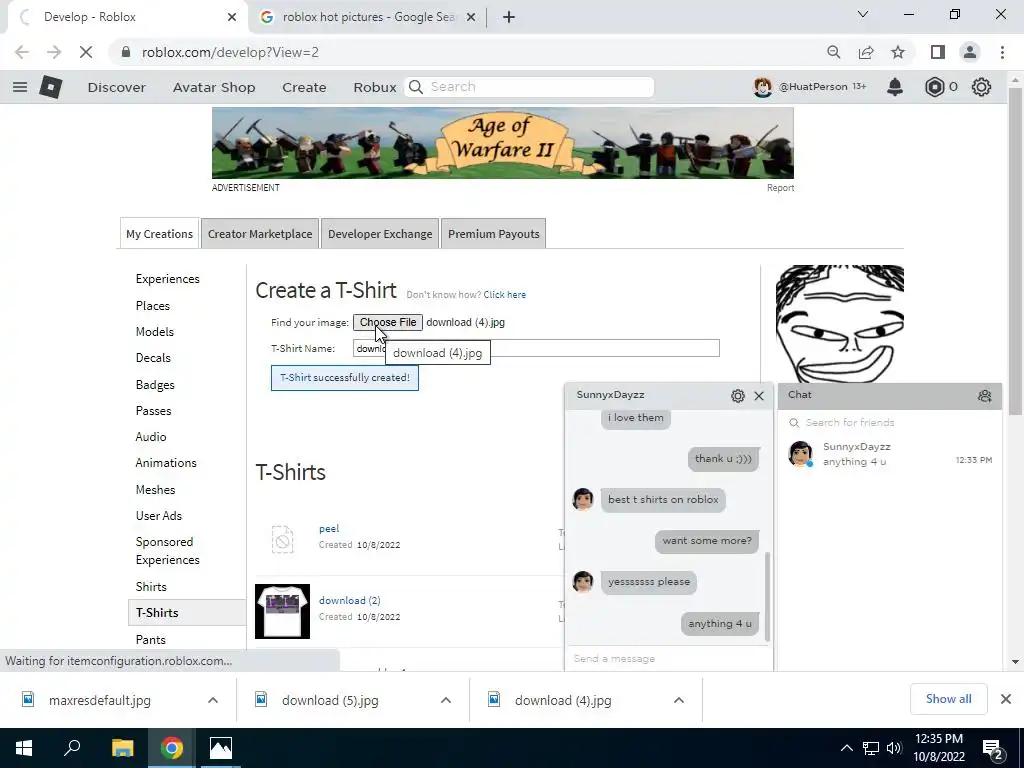Open the Roblox hamburger navigation menu
The width and height of the screenshot is (1024, 768).
(x=20, y=87)
